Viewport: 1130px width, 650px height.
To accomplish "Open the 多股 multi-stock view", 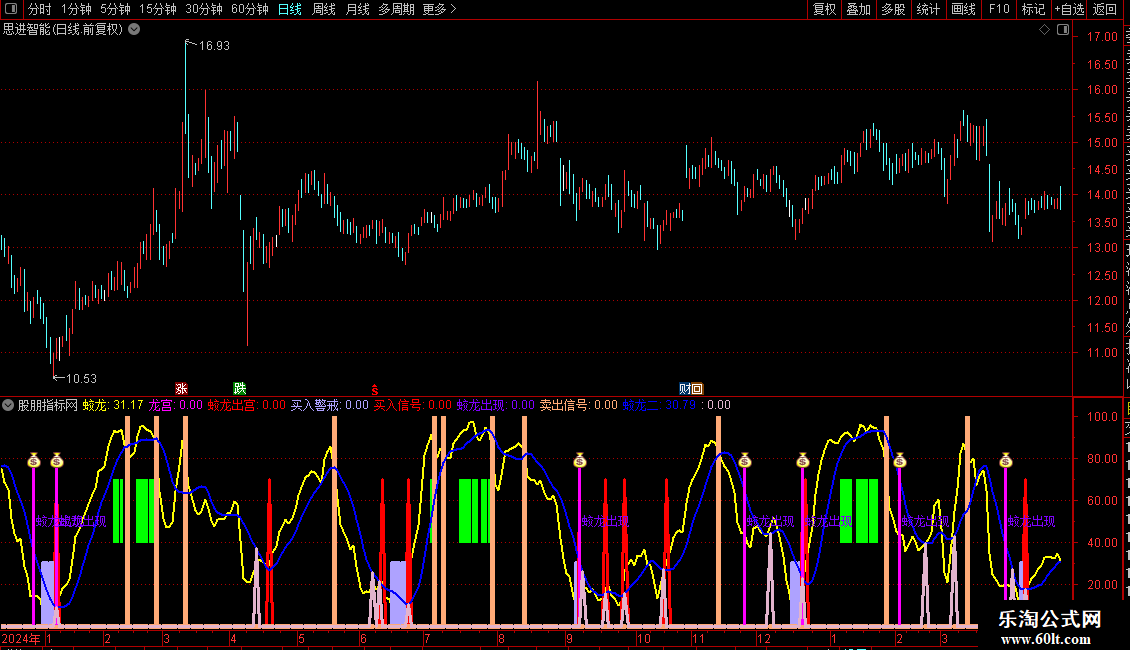I will point(894,9).
